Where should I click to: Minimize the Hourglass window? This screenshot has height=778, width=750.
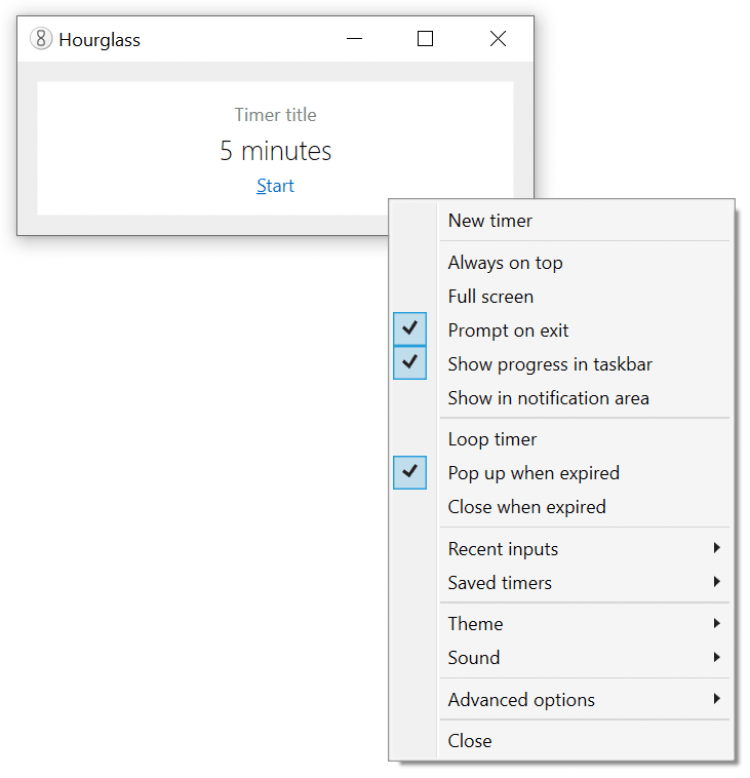[354, 39]
